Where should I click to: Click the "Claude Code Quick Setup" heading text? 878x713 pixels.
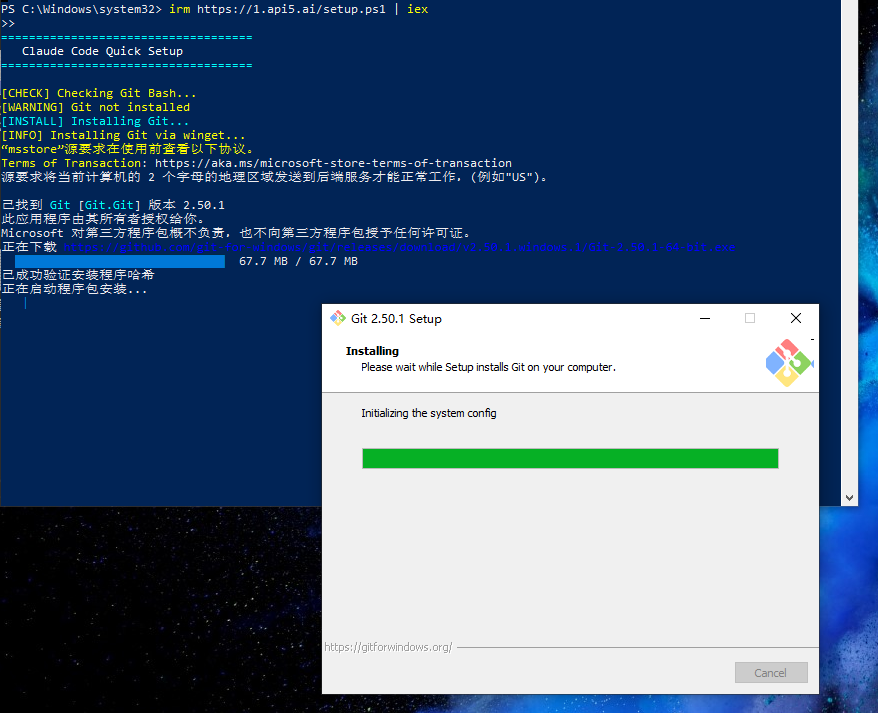[102, 51]
